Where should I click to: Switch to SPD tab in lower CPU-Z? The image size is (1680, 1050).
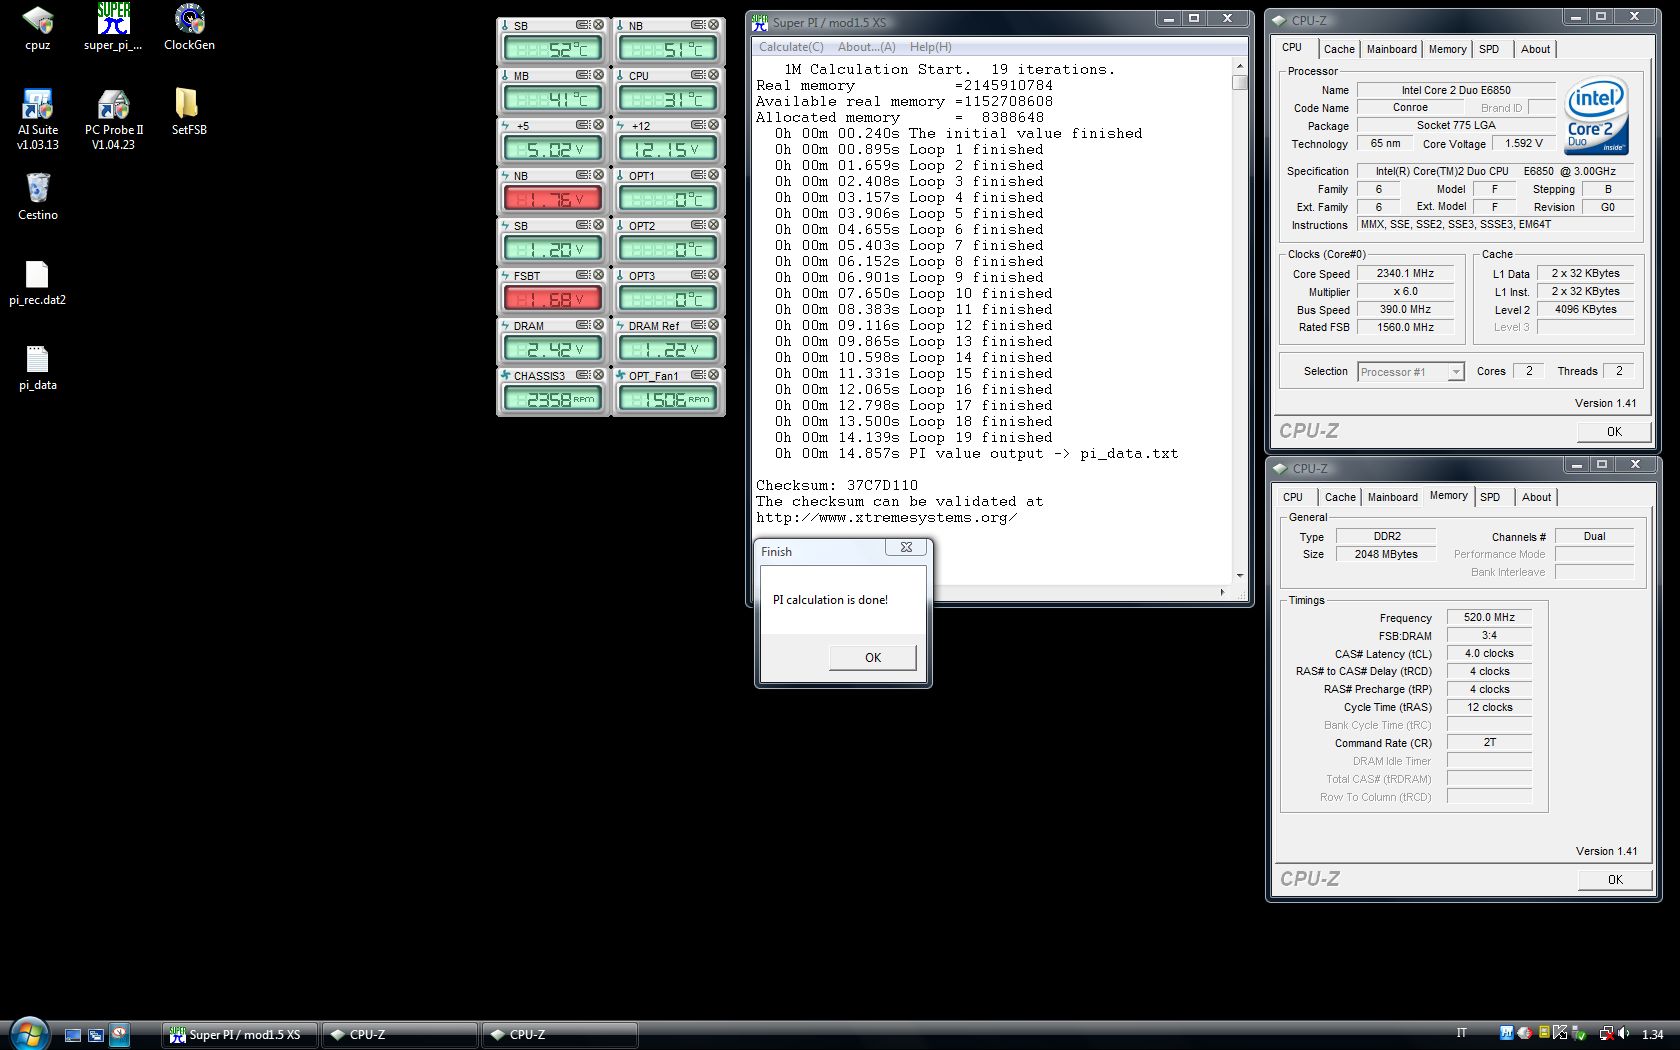click(x=1490, y=497)
